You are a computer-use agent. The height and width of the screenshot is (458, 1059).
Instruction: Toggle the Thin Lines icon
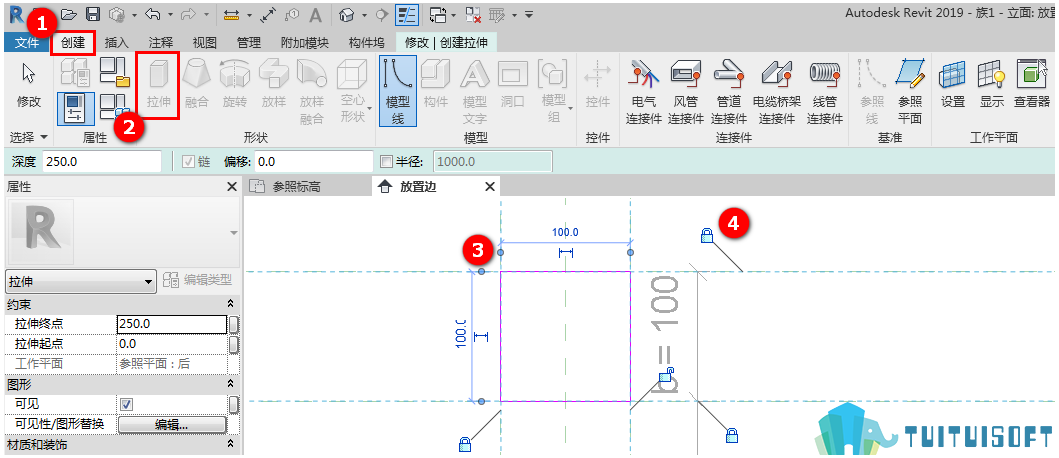pos(406,14)
